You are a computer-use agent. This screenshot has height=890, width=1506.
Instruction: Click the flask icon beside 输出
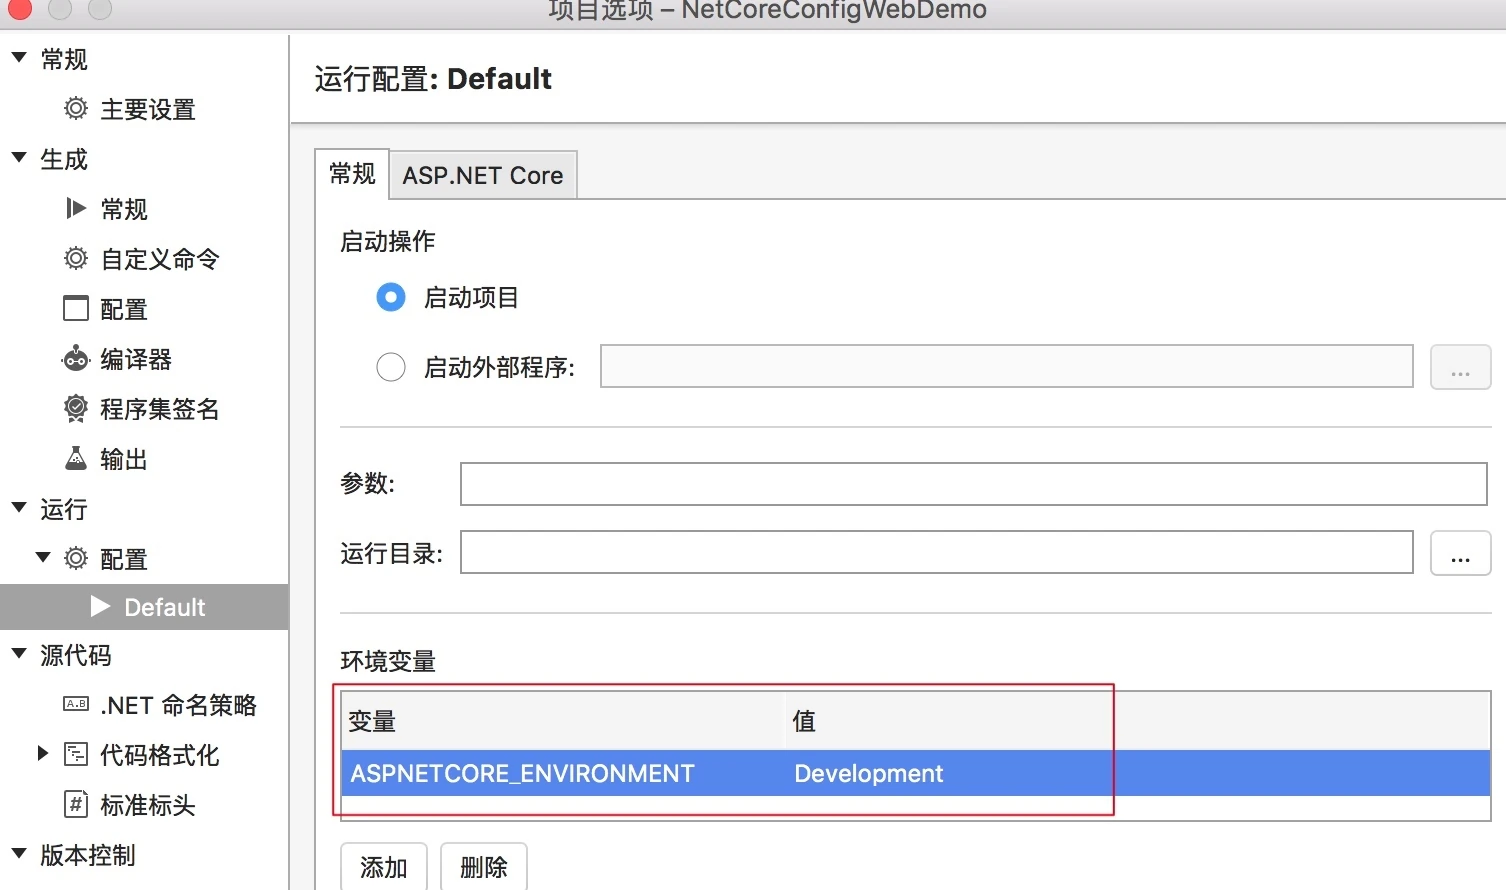76,458
